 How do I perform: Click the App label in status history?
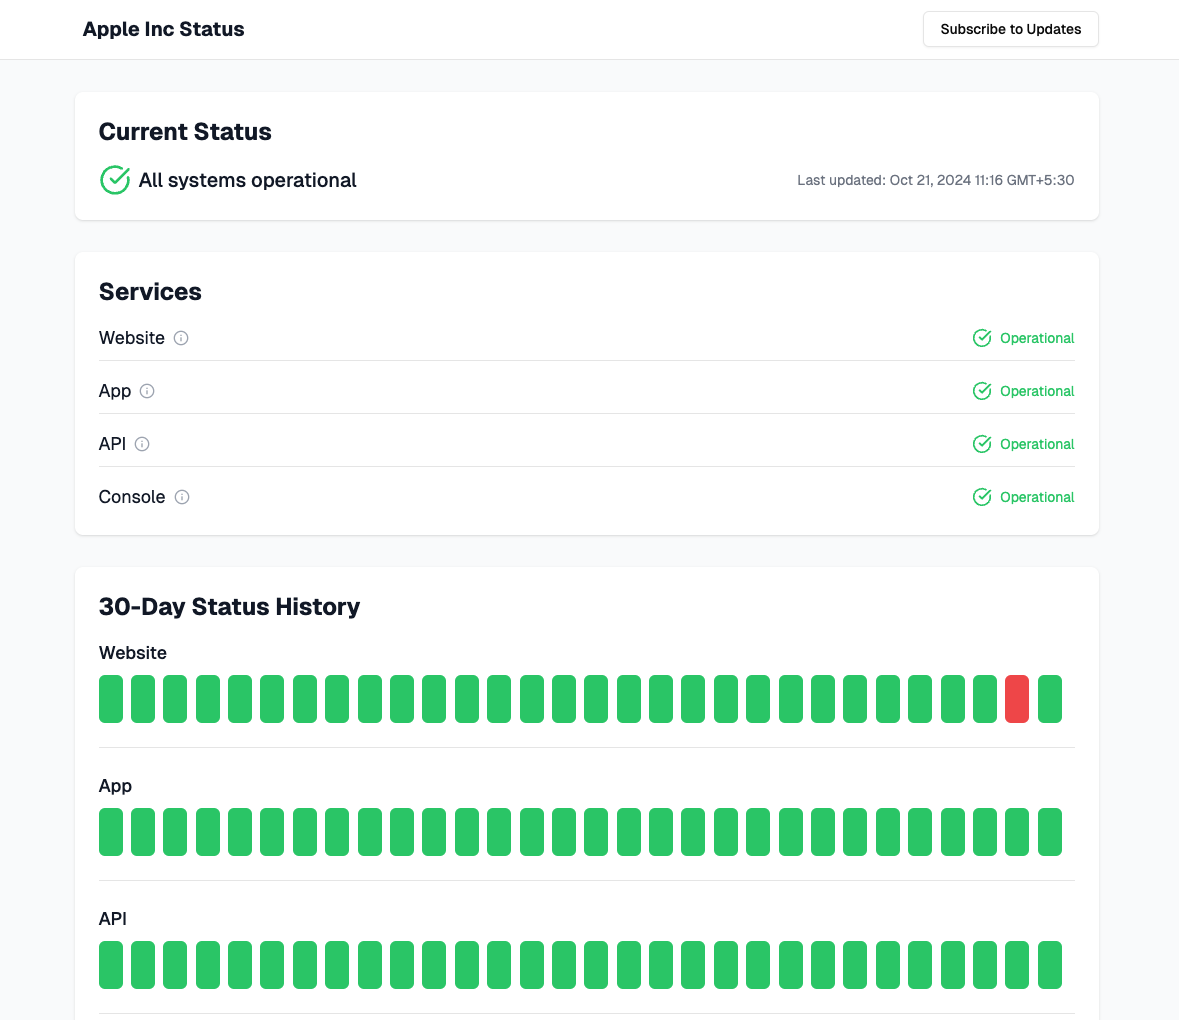click(115, 786)
